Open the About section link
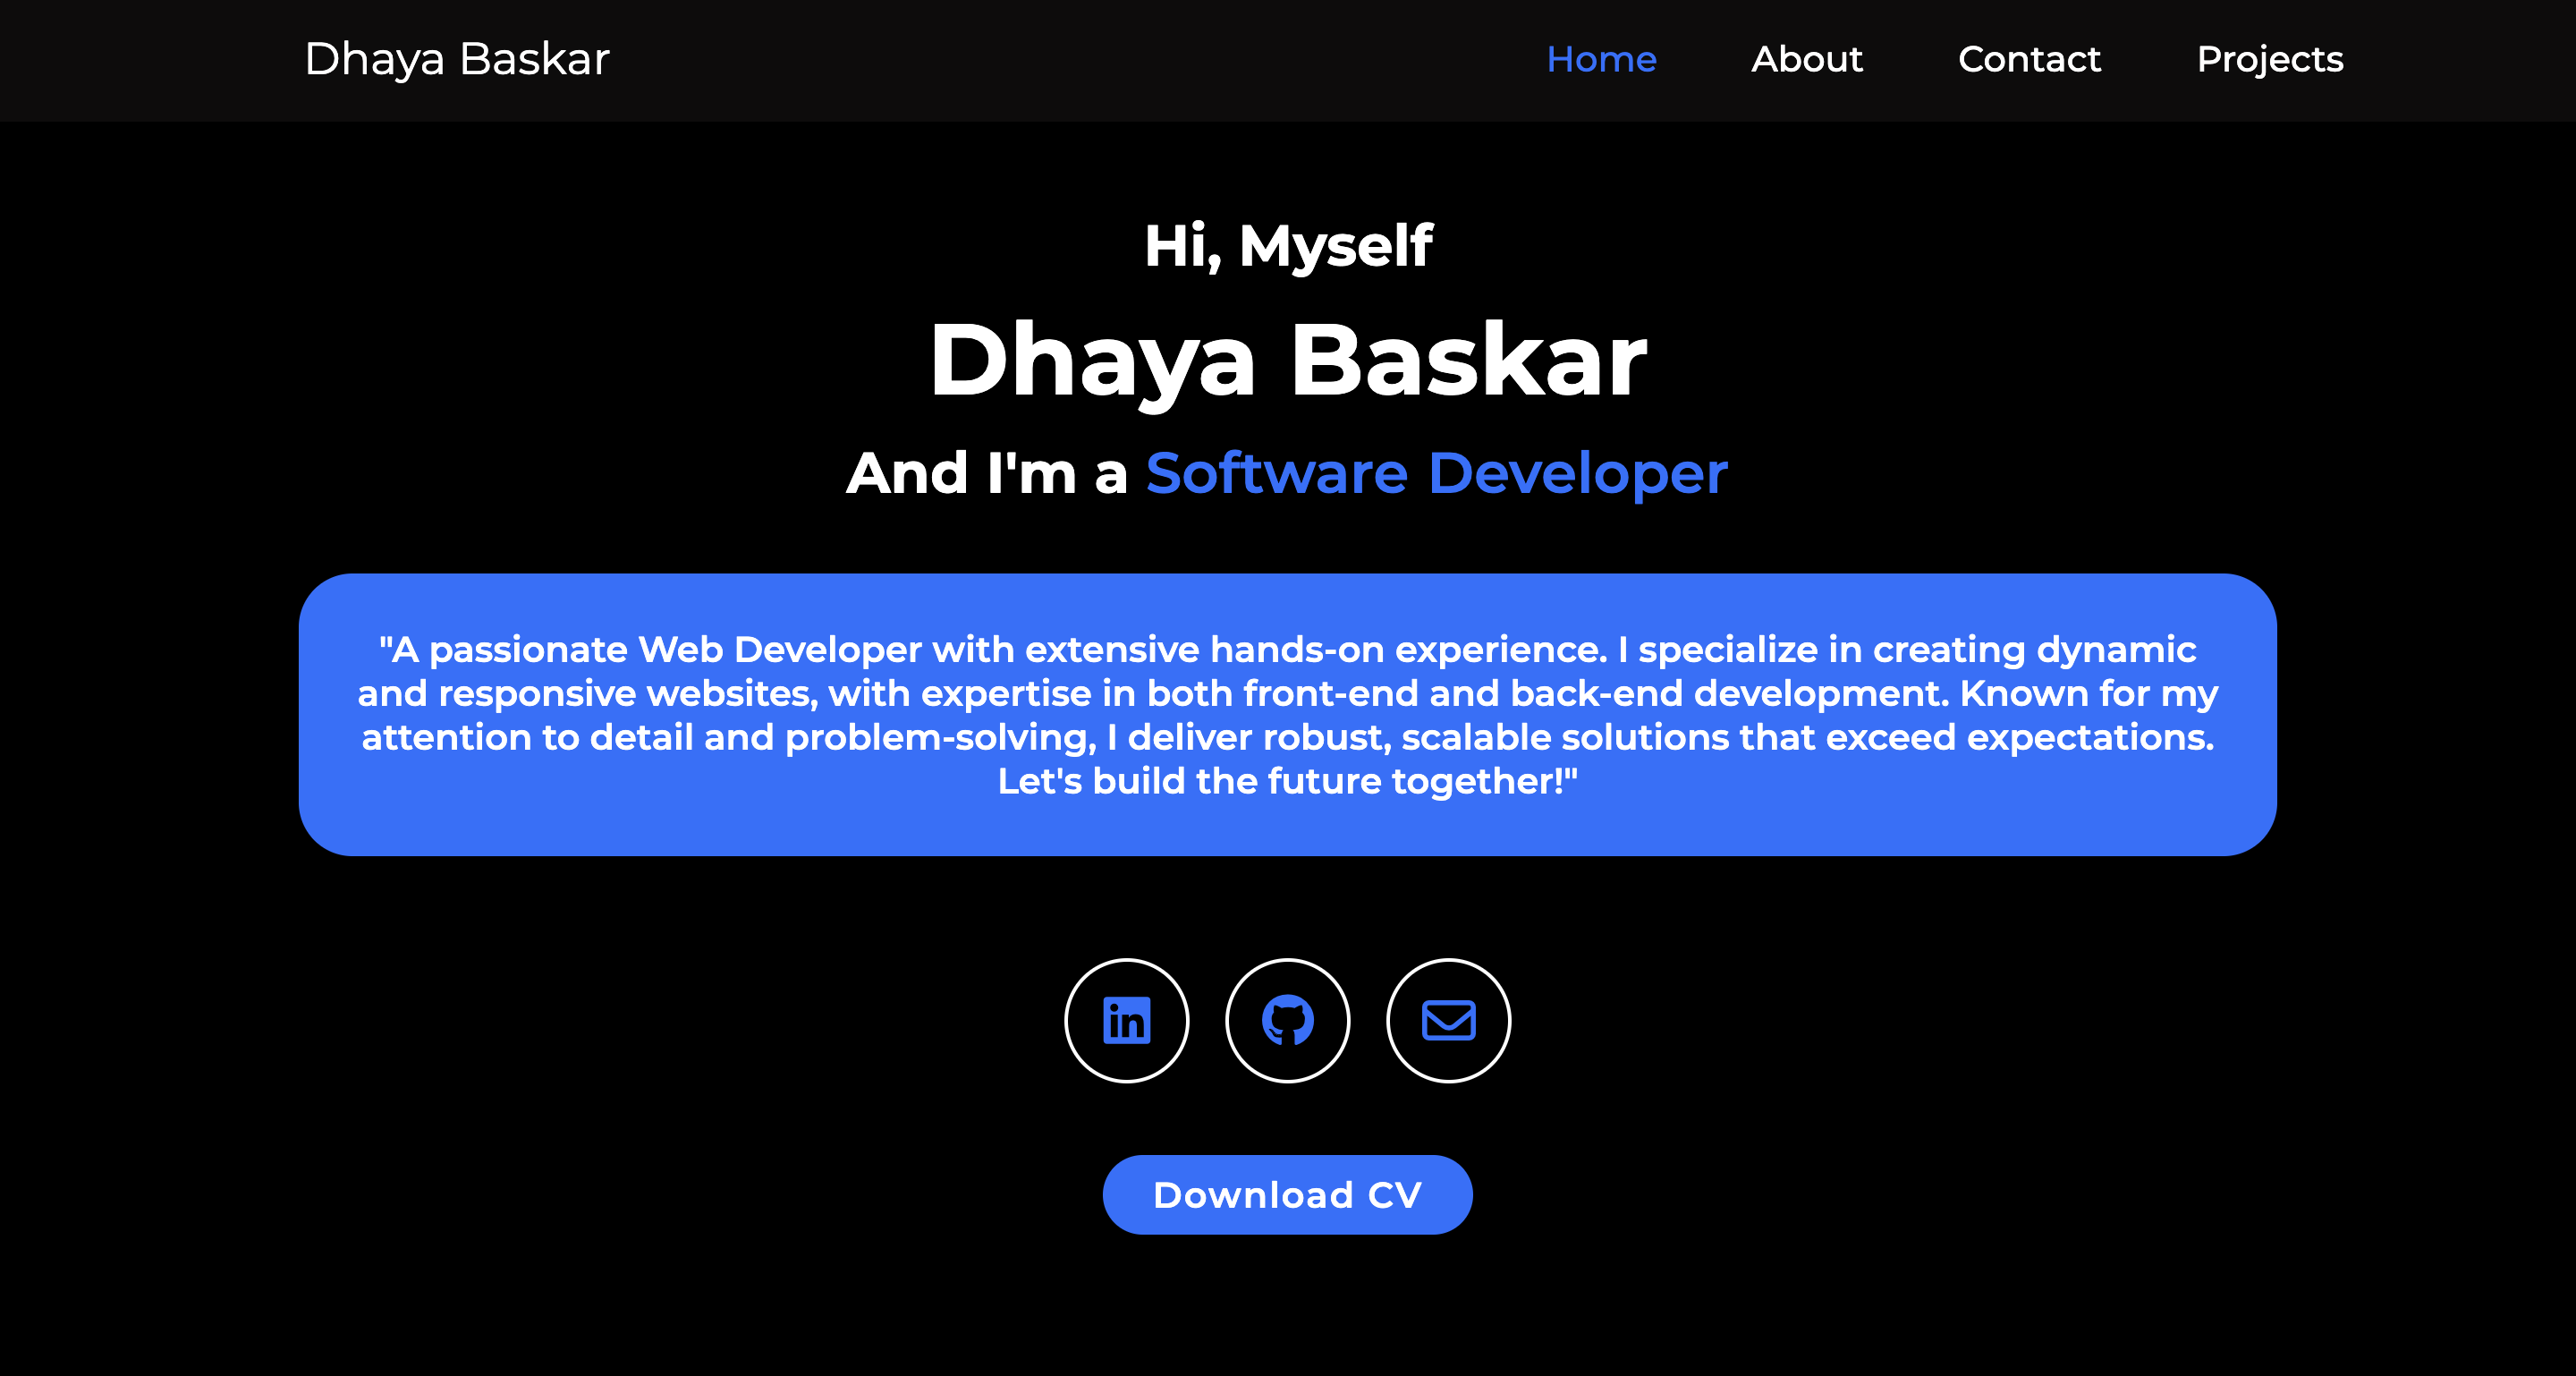This screenshot has width=2576, height=1376. pos(1807,60)
